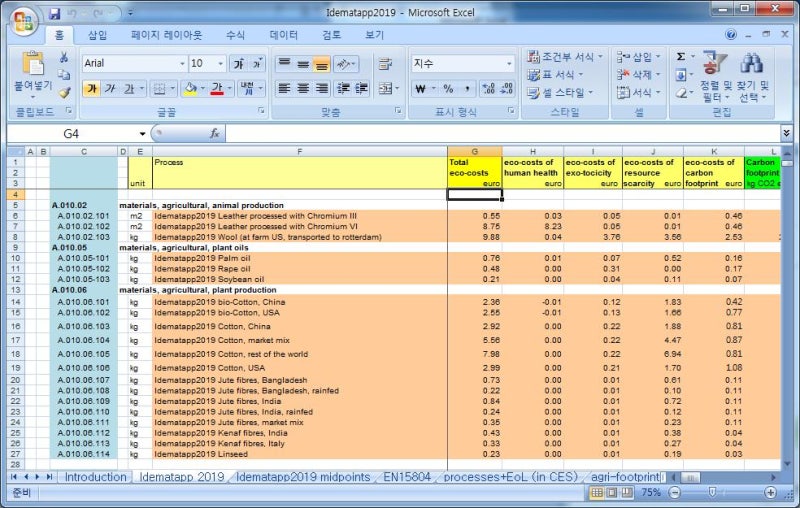Click the Format Painter brush icon
Image resolution: width=800 pixels, height=508 pixels.
pyautogui.click(x=64, y=93)
